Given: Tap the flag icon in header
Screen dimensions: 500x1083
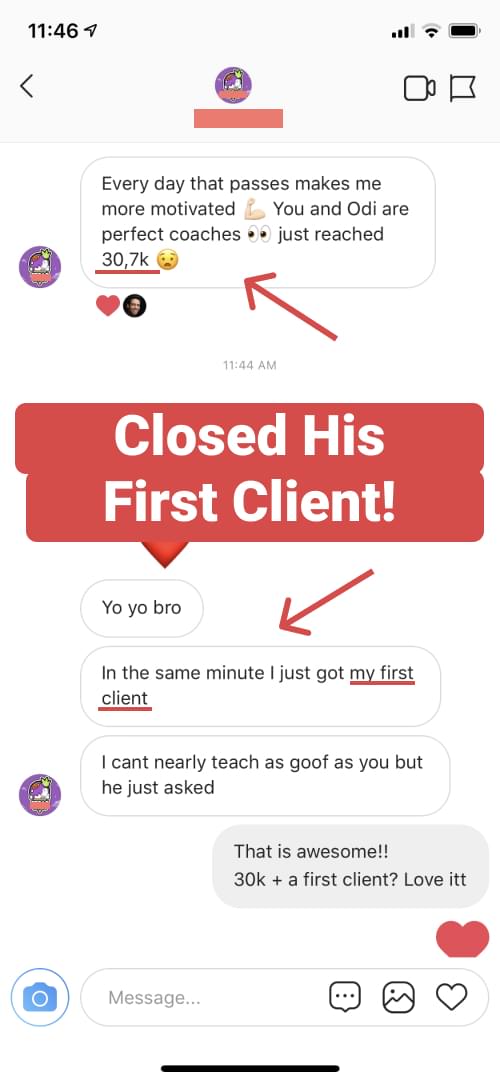Looking at the screenshot, I should (463, 88).
